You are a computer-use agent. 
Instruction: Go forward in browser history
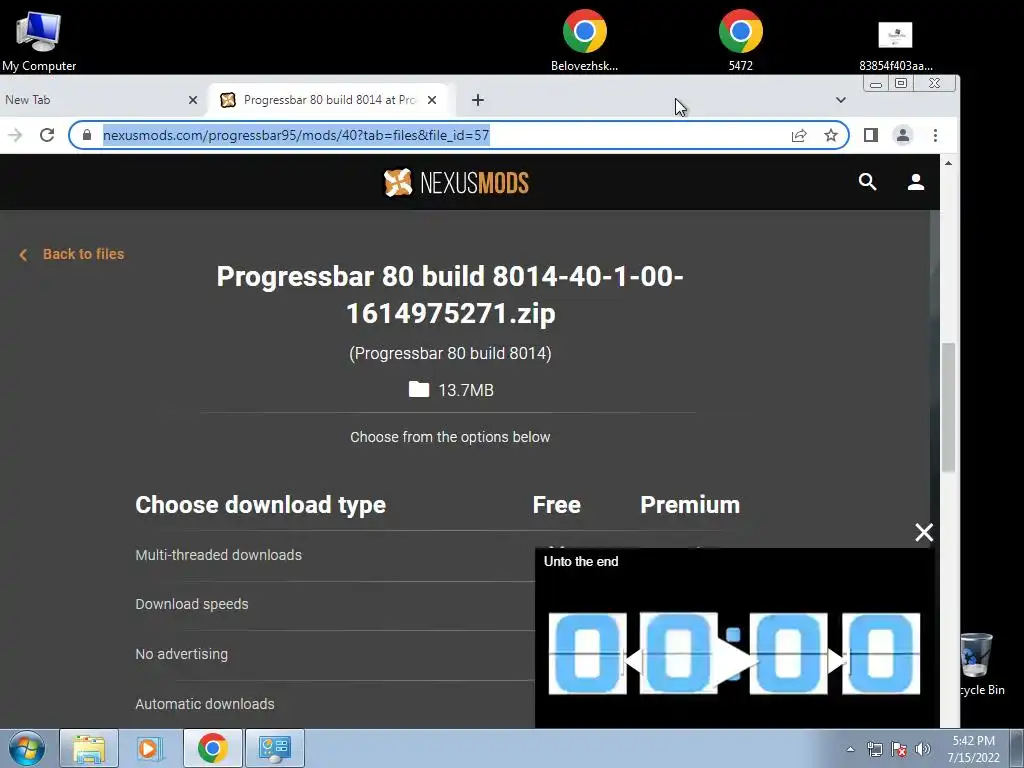tap(15, 135)
